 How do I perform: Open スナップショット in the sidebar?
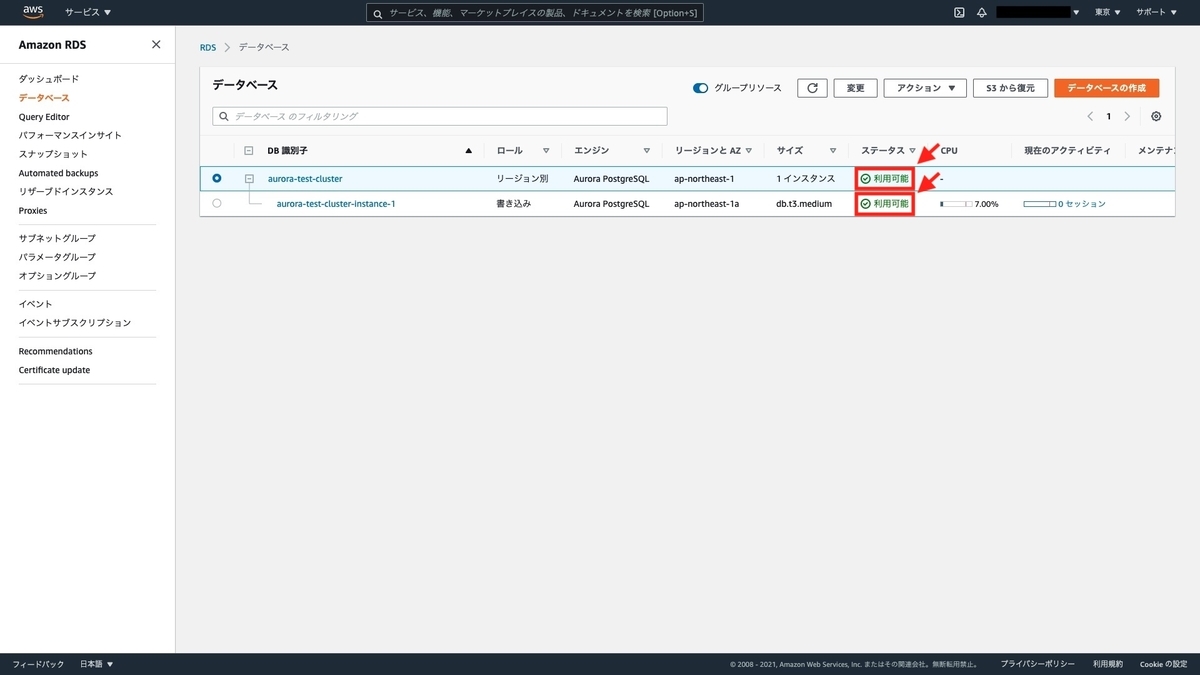[53, 154]
